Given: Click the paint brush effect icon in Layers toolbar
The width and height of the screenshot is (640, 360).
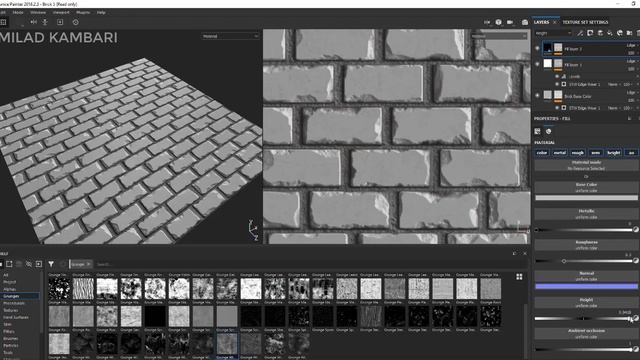Looking at the screenshot, I should coord(580,33).
